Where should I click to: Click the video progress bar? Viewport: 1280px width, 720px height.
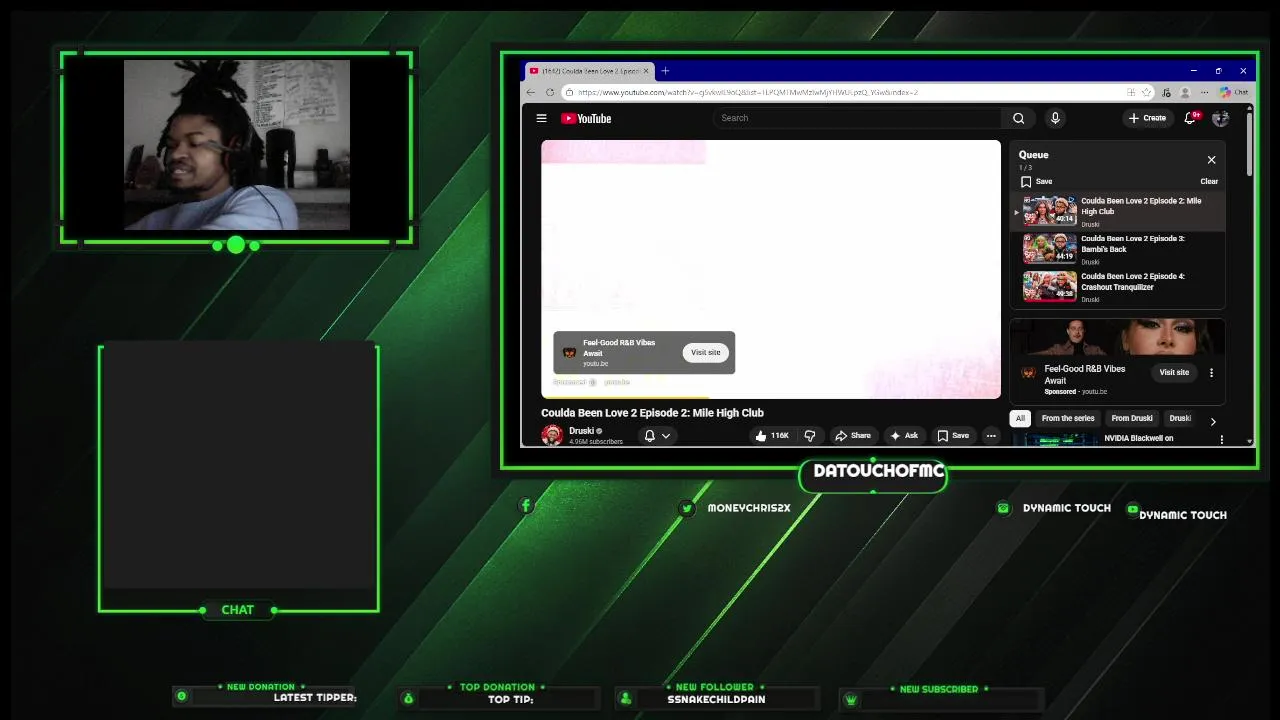pos(770,397)
